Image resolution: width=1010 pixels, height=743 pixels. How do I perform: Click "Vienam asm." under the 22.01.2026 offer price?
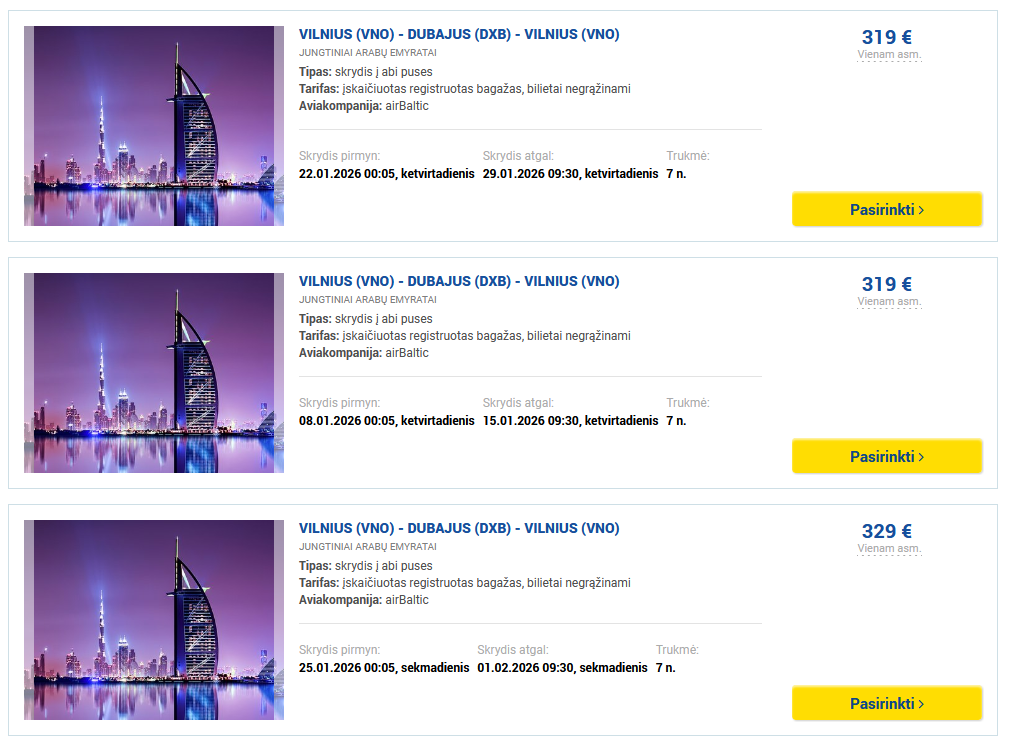coord(889,55)
